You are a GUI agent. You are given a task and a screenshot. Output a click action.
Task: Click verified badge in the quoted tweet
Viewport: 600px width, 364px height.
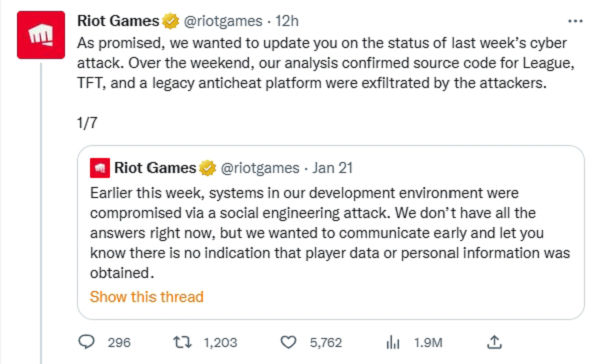pos(207,168)
